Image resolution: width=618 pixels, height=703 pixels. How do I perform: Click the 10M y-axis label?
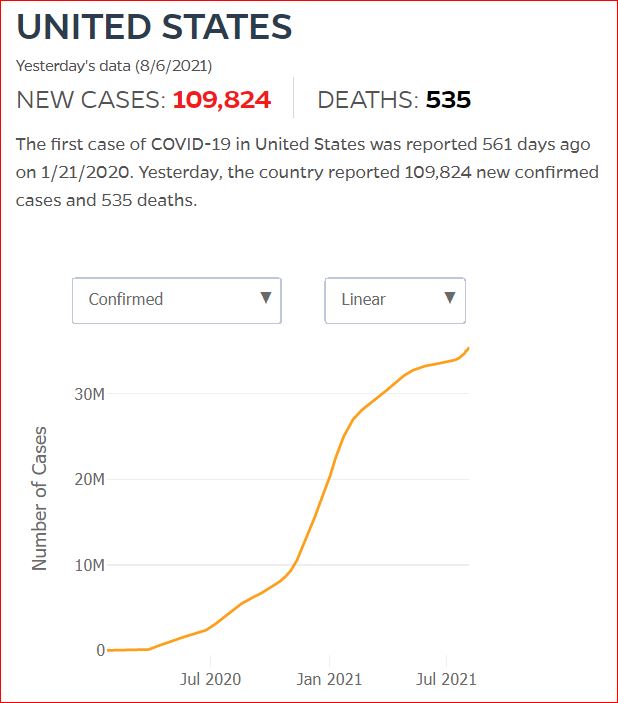click(x=90, y=565)
